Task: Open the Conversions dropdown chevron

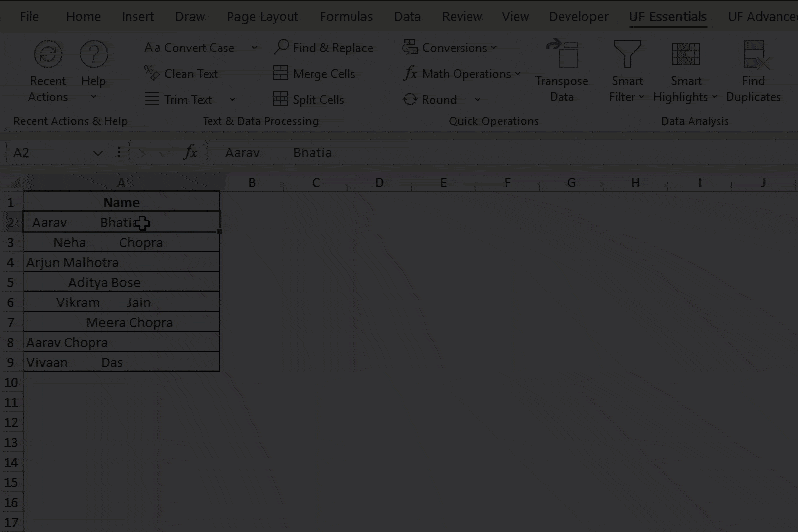Action: point(494,48)
